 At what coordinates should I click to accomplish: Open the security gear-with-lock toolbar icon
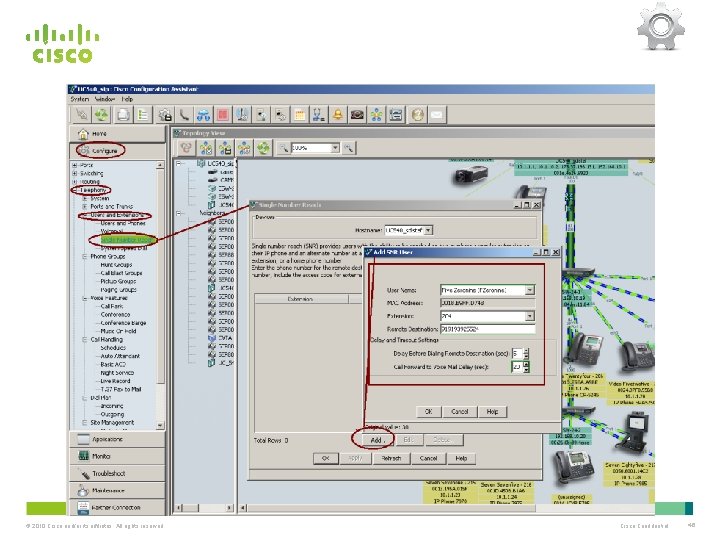coord(165,114)
